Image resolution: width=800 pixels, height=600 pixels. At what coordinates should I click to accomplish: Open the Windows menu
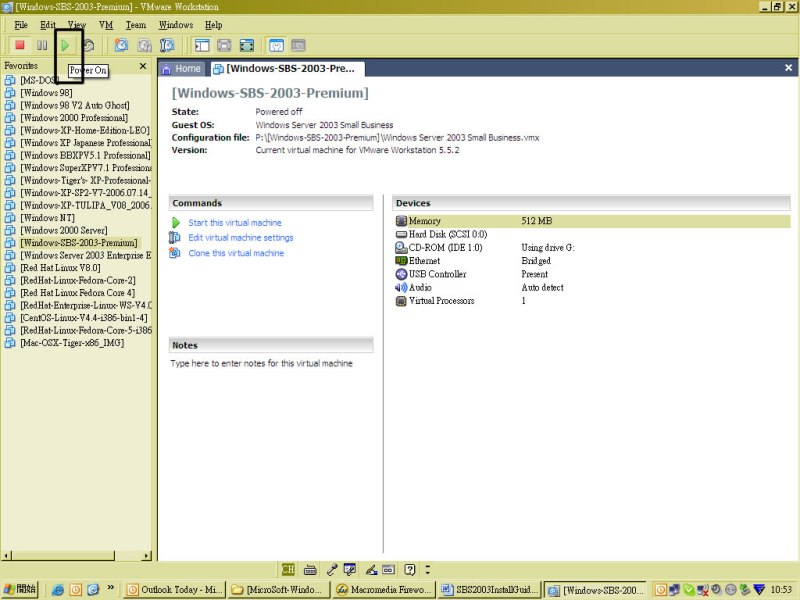[176, 25]
